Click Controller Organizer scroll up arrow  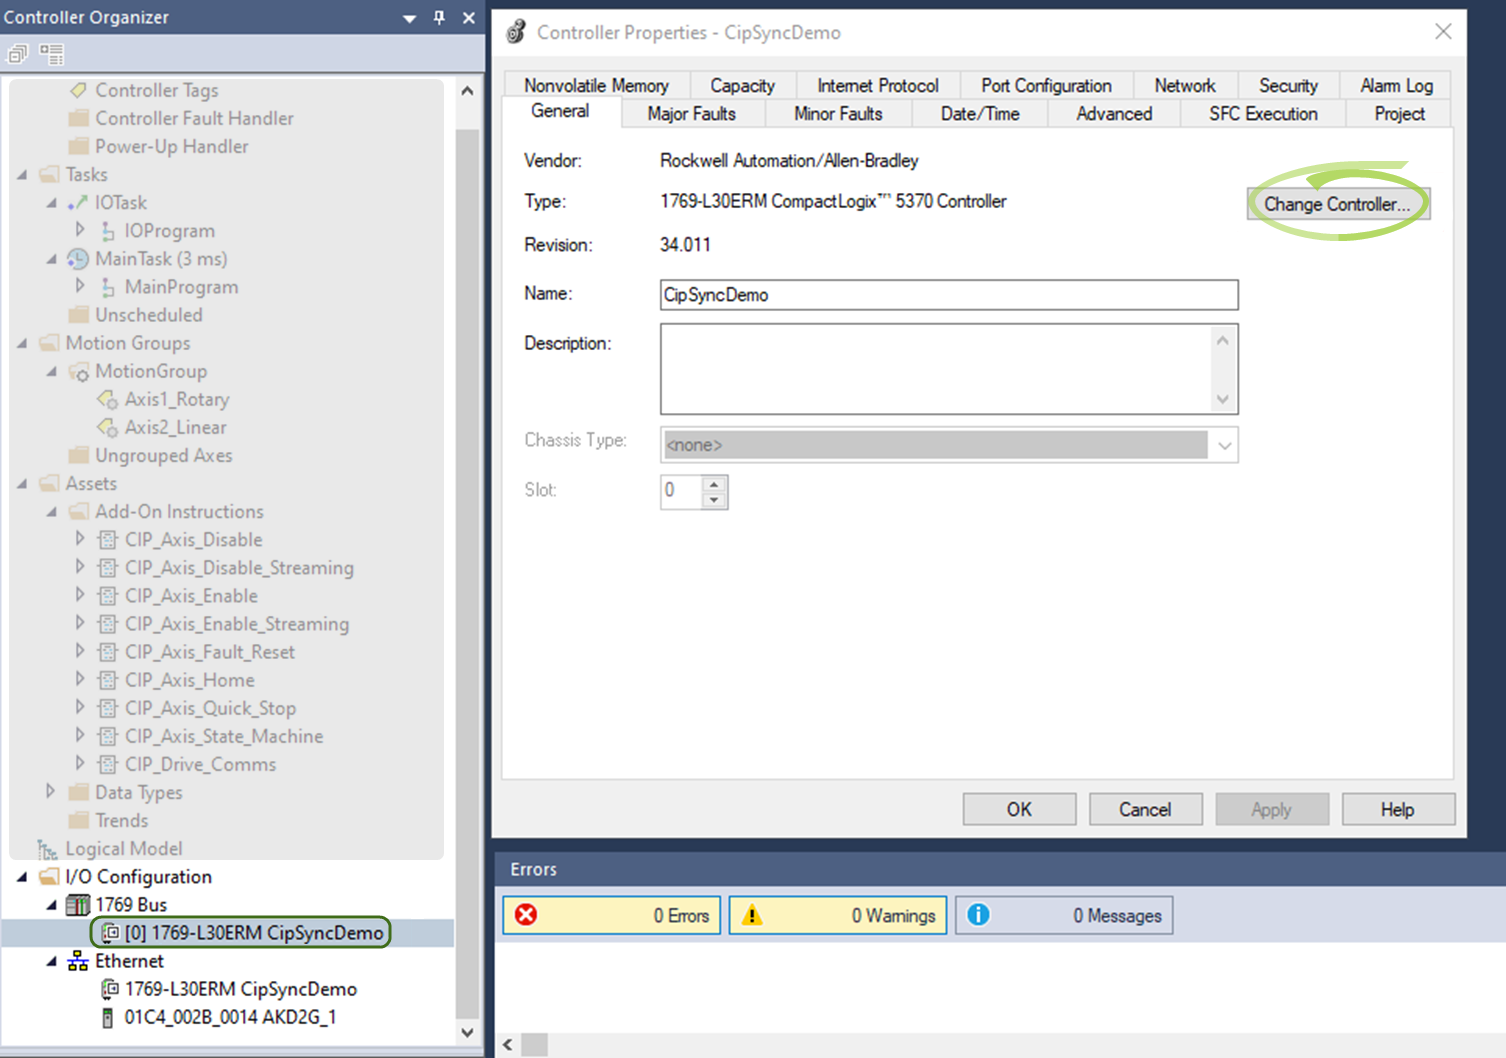(x=467, y=91)
